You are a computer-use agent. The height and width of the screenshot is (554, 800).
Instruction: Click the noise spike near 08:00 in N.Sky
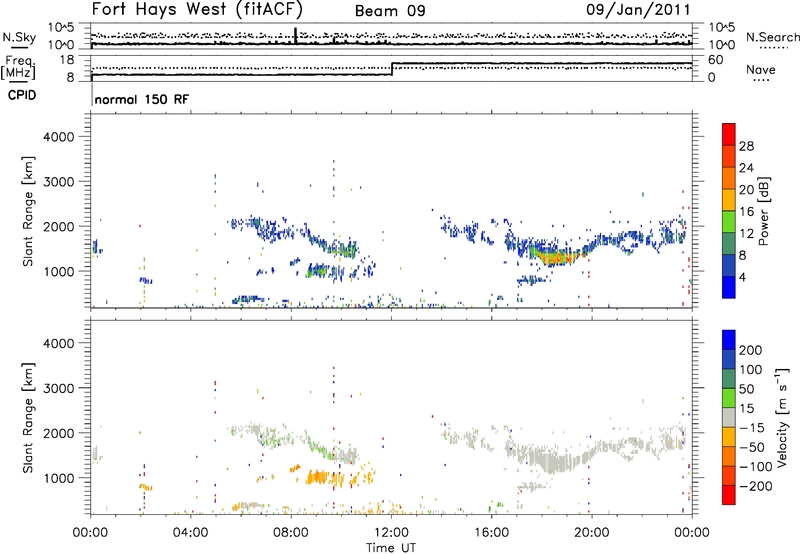(295, 35)
